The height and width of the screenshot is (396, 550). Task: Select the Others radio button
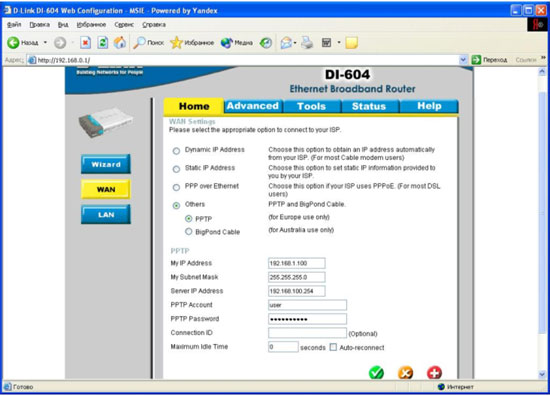[176, 206]
